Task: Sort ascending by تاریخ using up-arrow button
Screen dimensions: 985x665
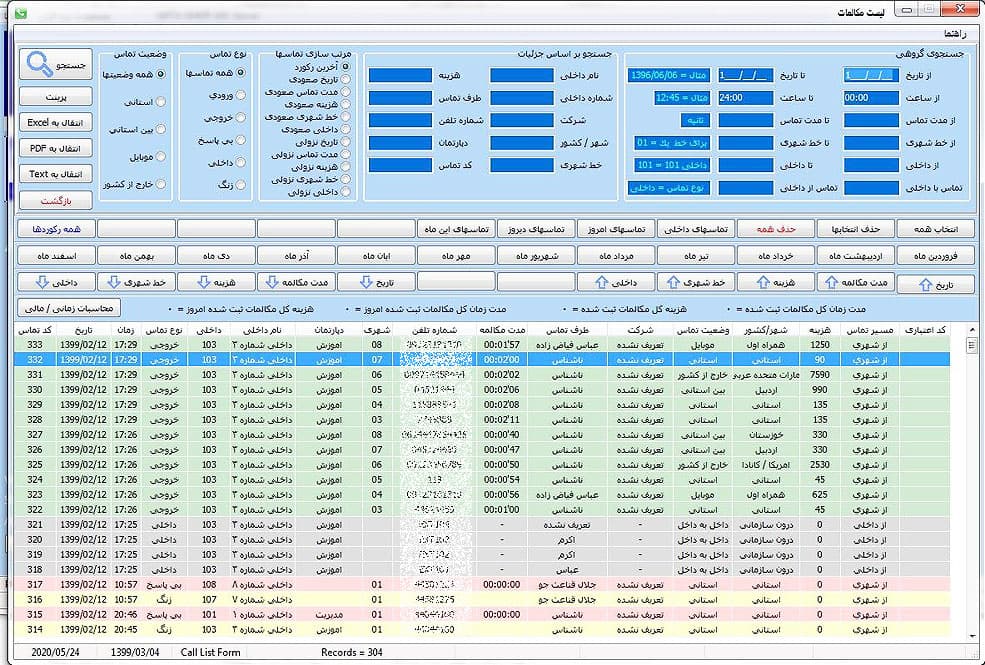Action: 935,284
